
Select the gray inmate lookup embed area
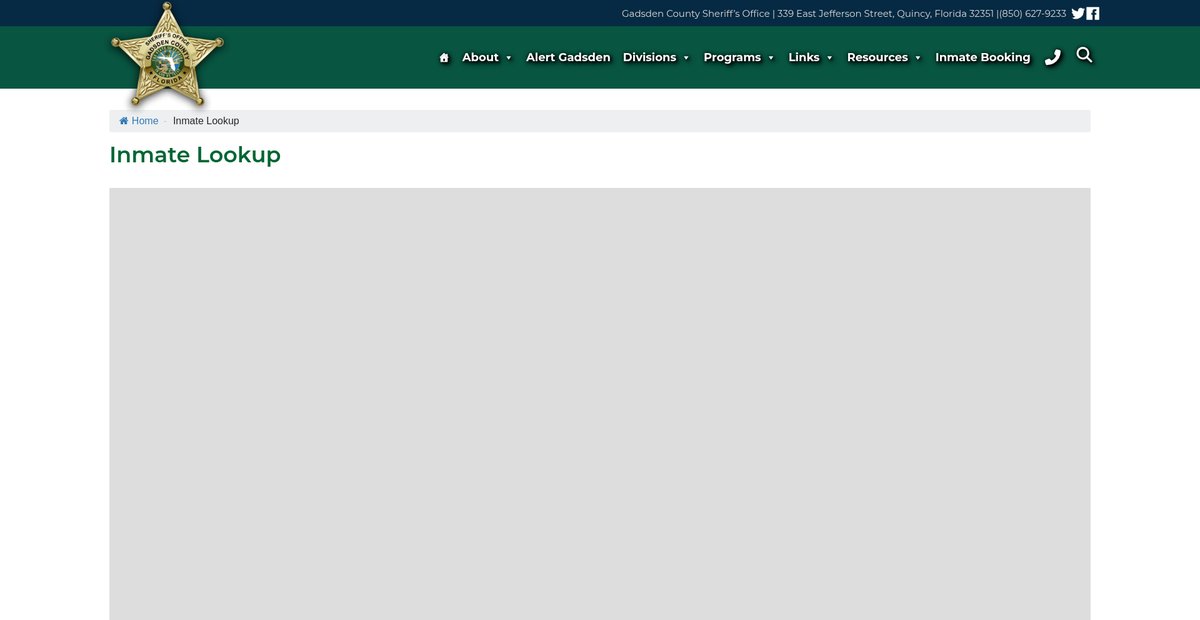(600, 404)
